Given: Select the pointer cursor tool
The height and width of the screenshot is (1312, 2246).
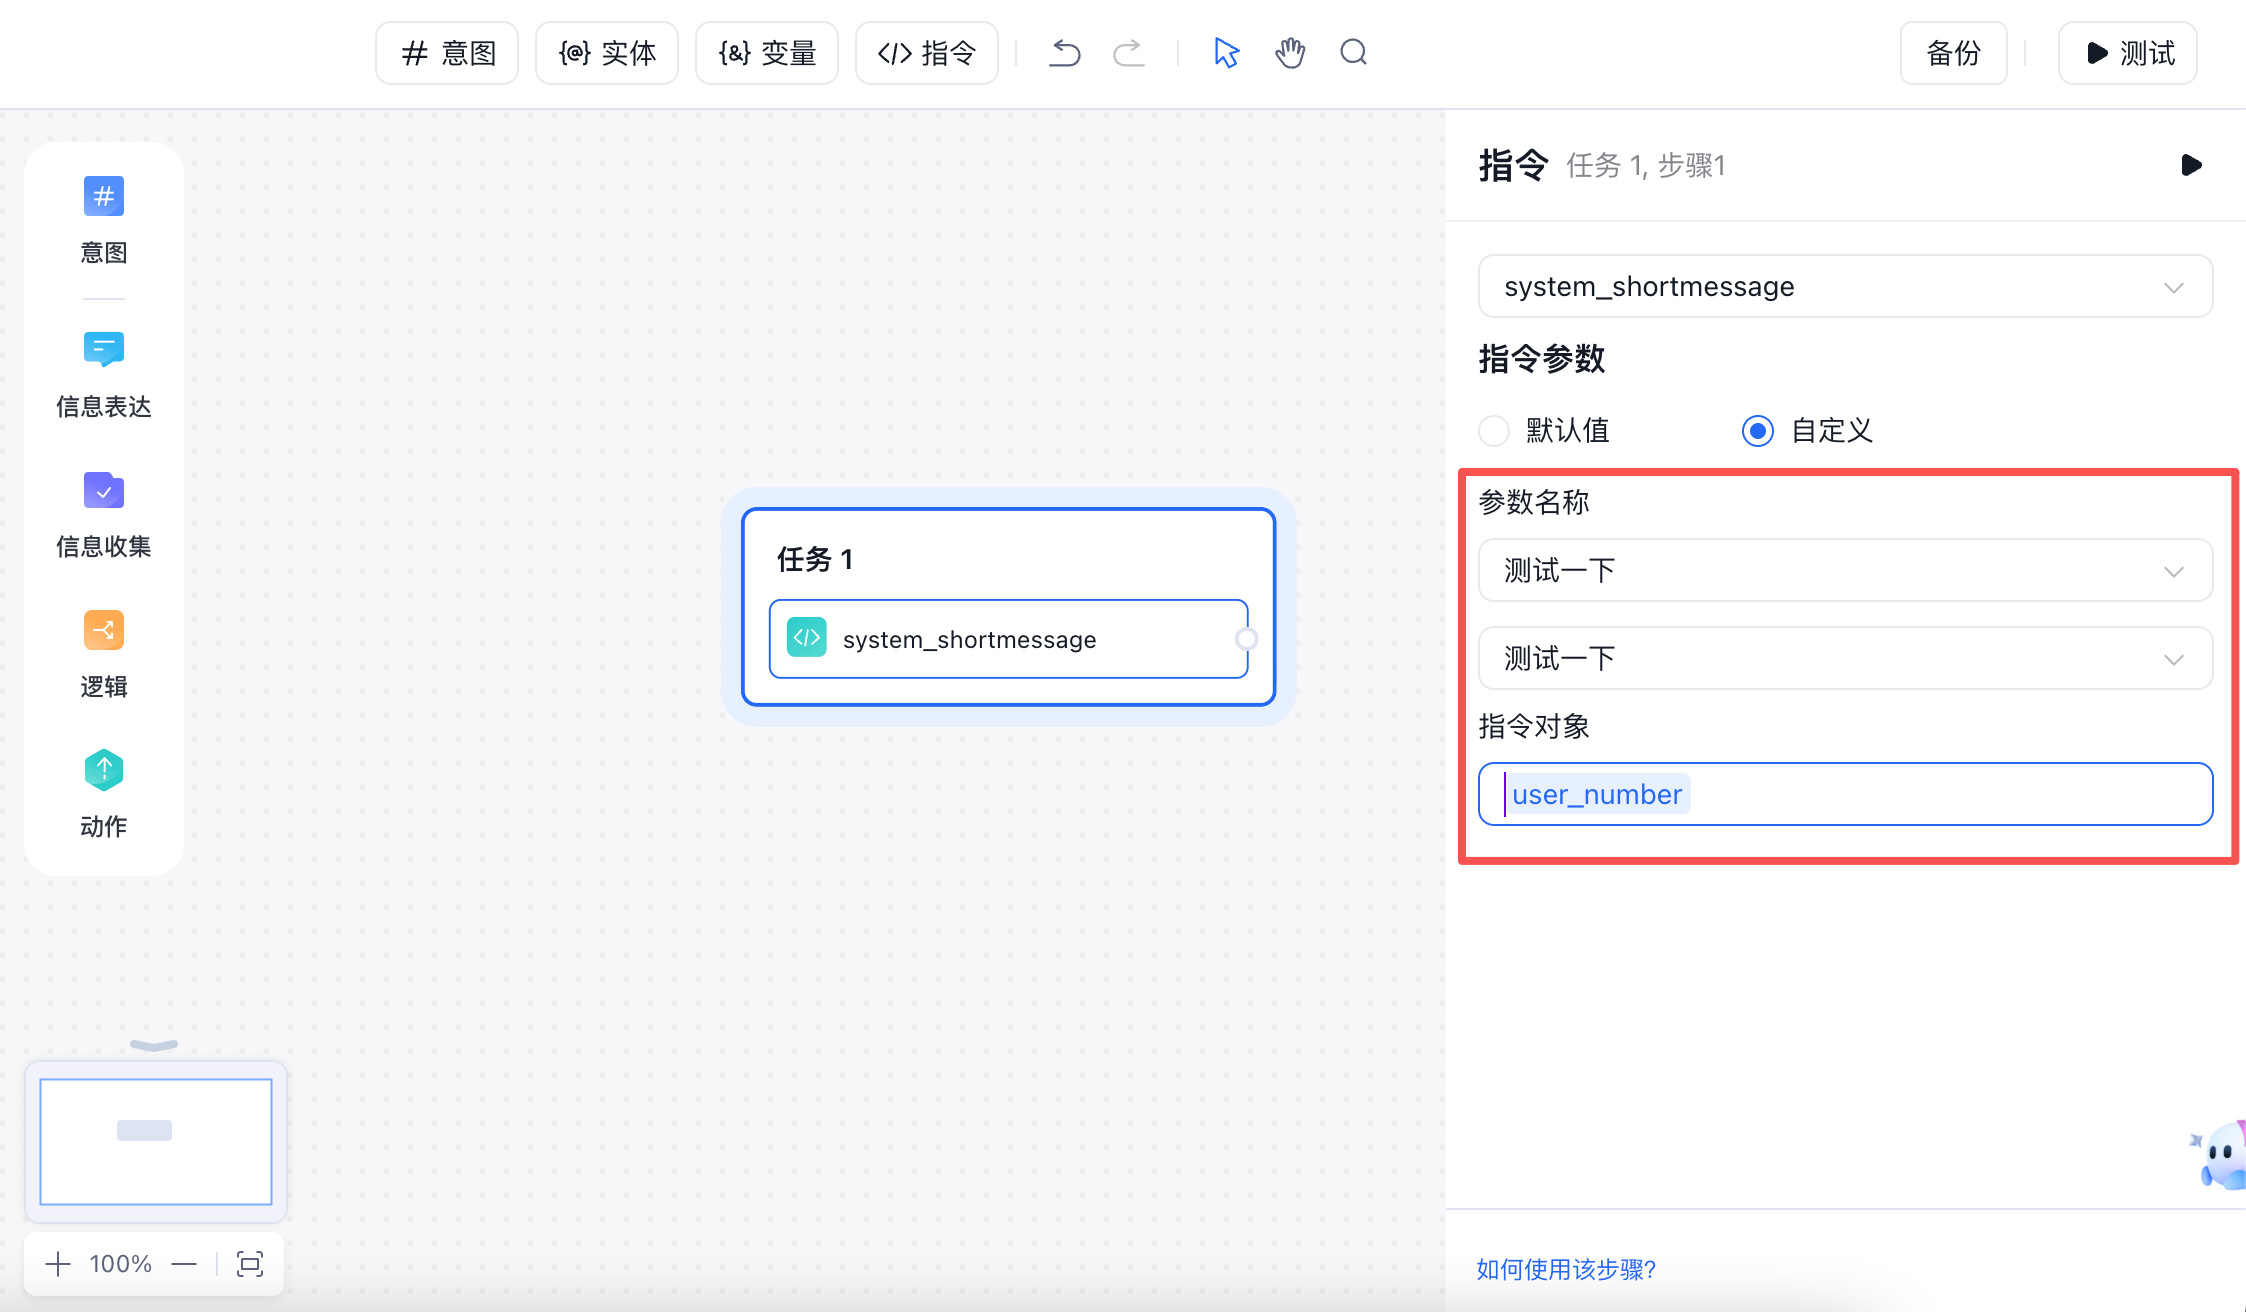Looking at the screenshot, I should point(1226,53).
